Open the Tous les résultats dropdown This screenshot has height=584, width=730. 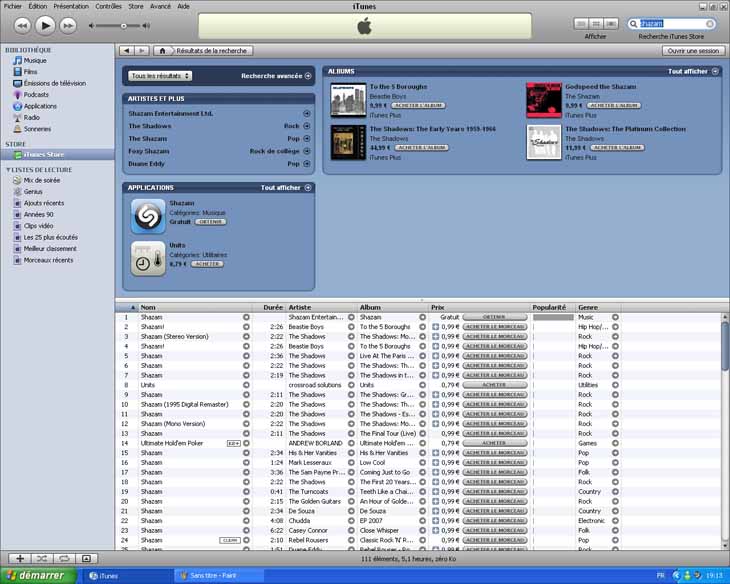[x=160, y=75]
